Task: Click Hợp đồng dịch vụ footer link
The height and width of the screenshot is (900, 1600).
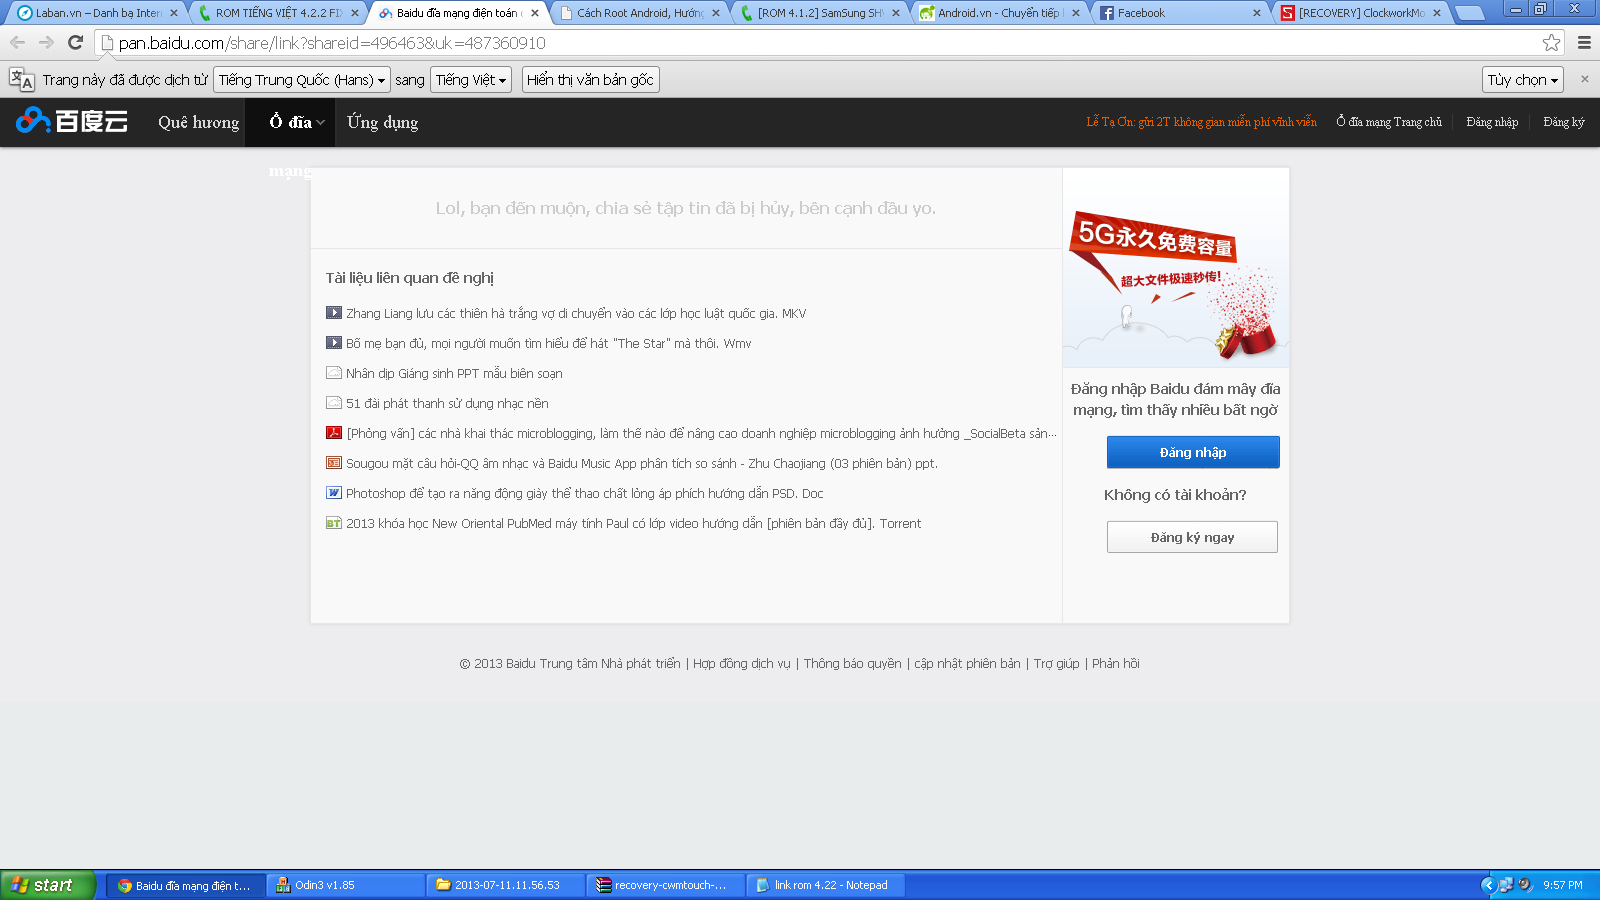Action: (x=741, y=663)
